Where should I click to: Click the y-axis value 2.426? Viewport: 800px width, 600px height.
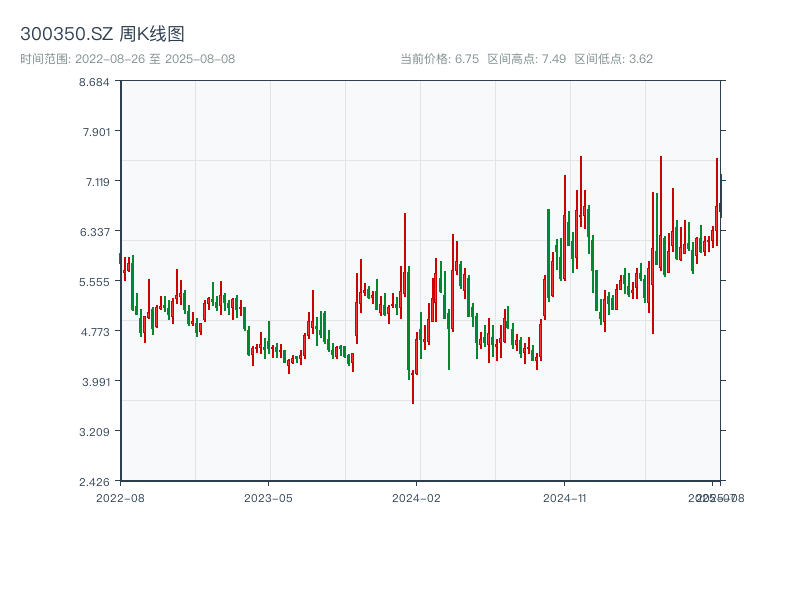tap(94, 482)
